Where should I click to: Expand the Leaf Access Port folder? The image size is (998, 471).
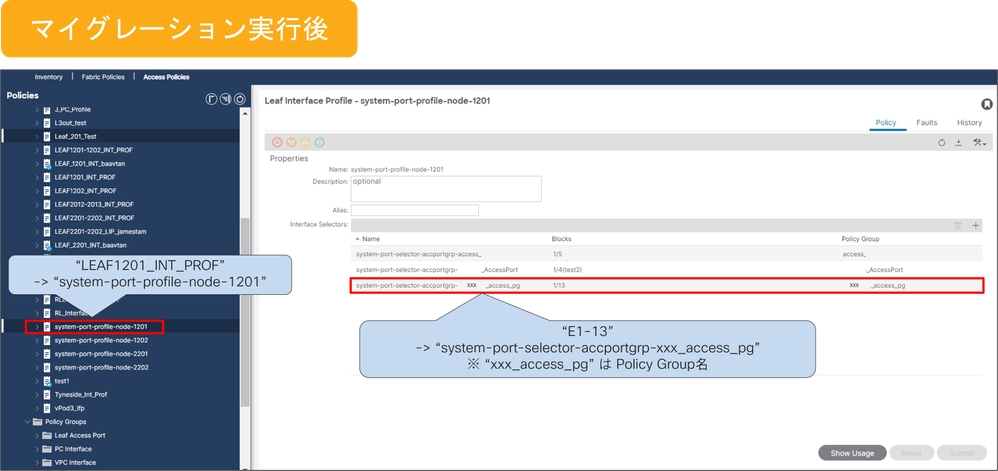37,435
